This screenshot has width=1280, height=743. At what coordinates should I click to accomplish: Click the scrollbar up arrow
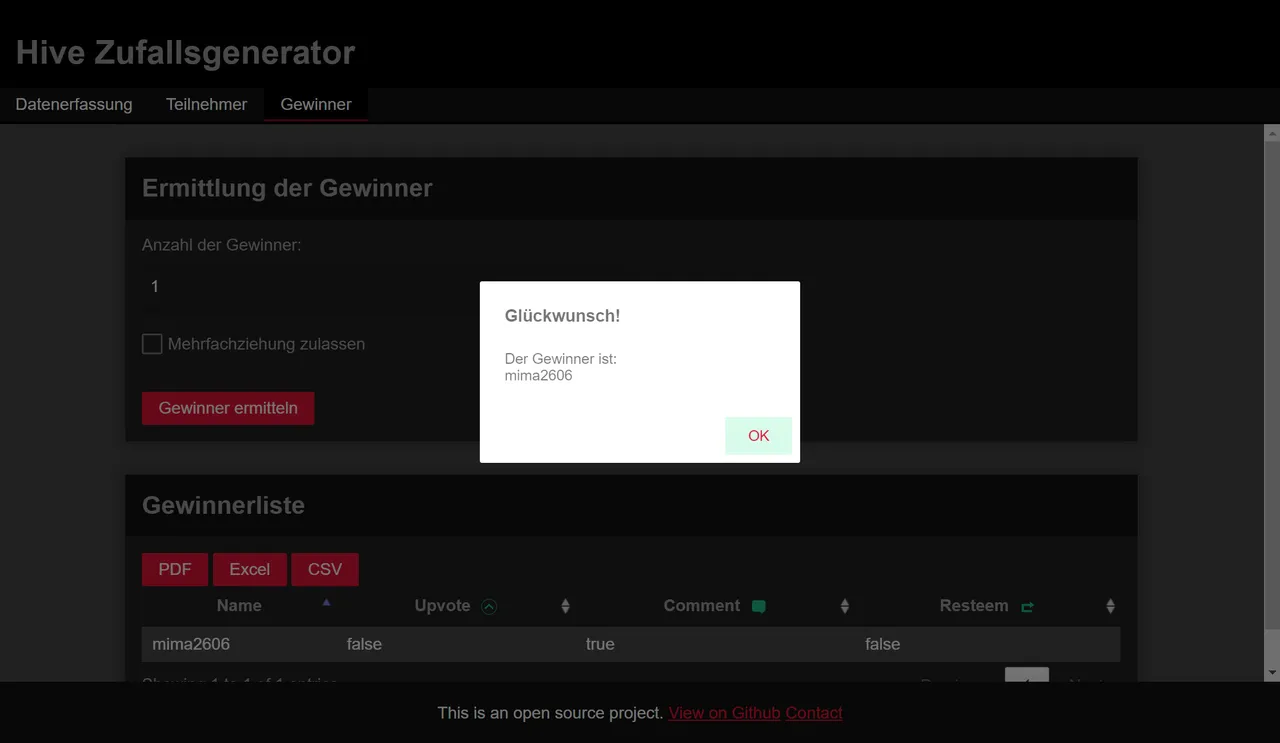pyautogui.click(x=1272, y=133)
